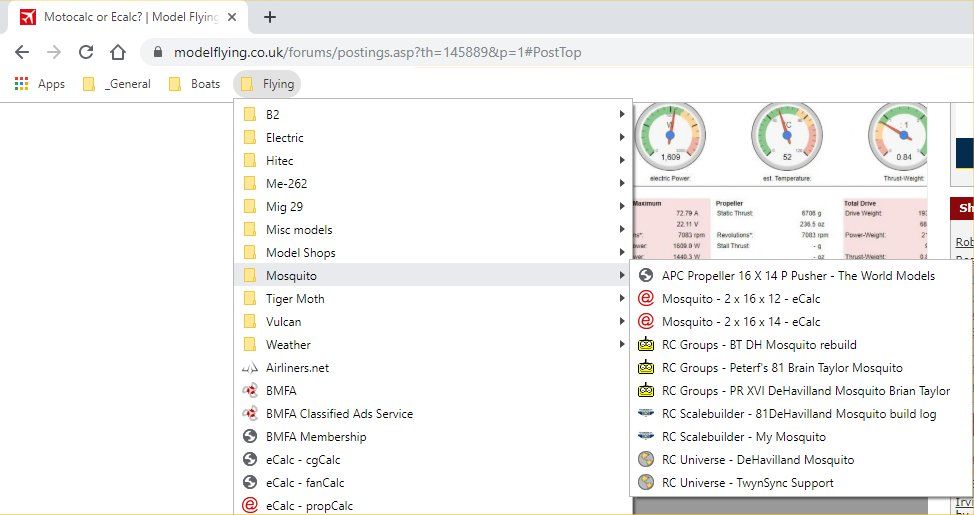974x515 pixels.
Task: Click the browser Back arrow button
Action: [x=22, y=52]
